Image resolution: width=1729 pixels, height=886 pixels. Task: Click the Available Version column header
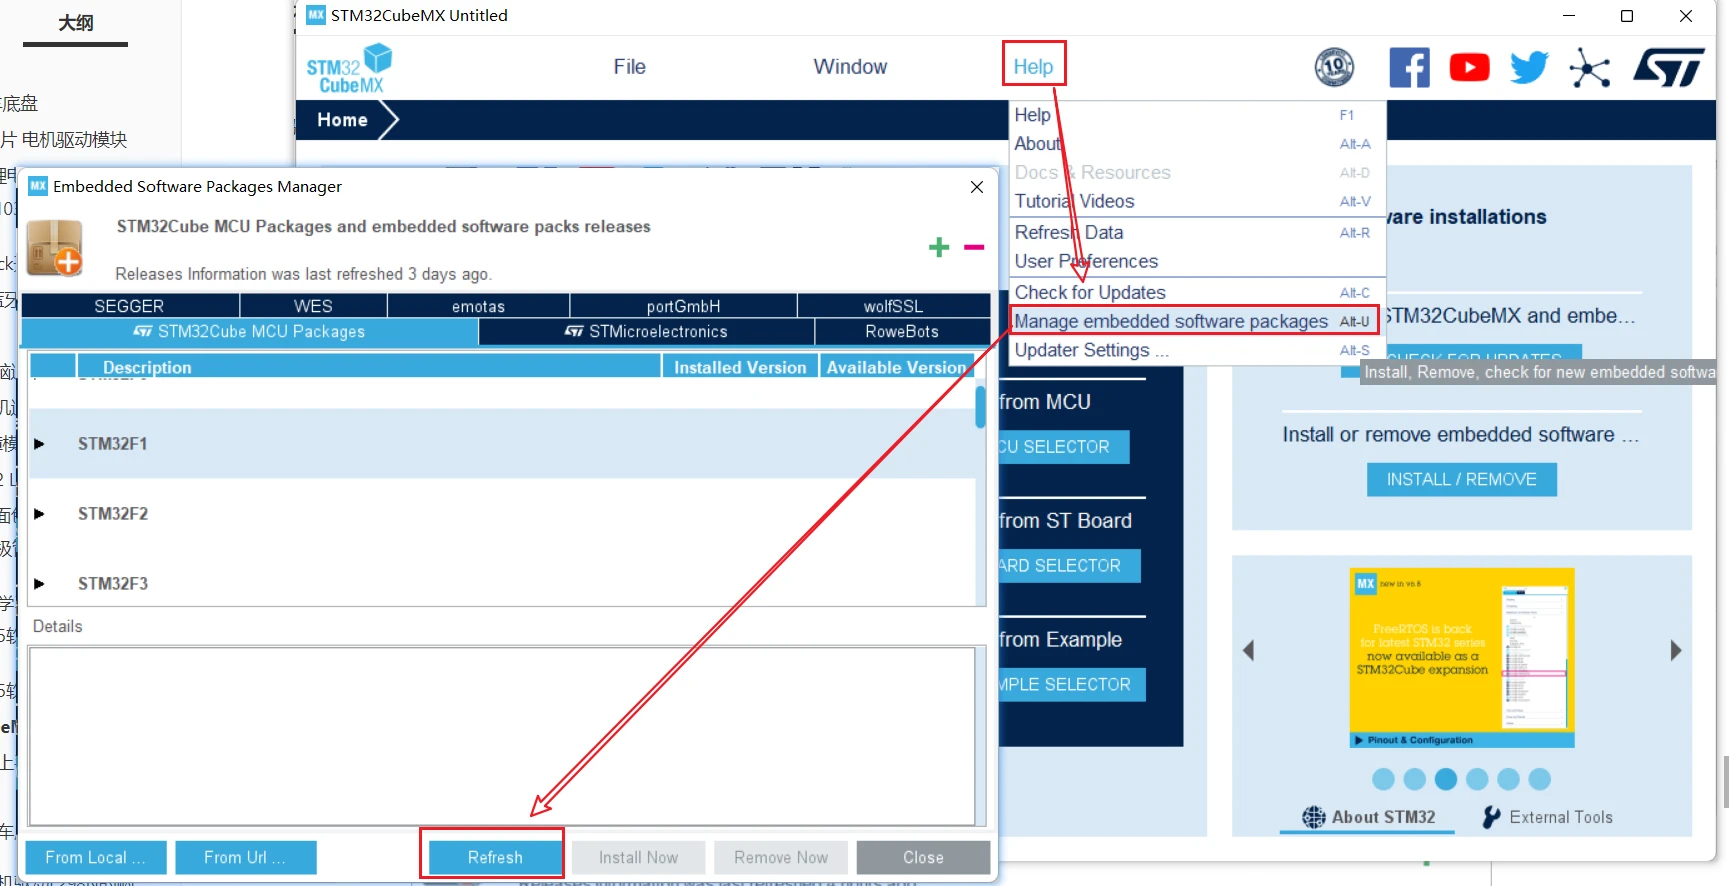896,367
